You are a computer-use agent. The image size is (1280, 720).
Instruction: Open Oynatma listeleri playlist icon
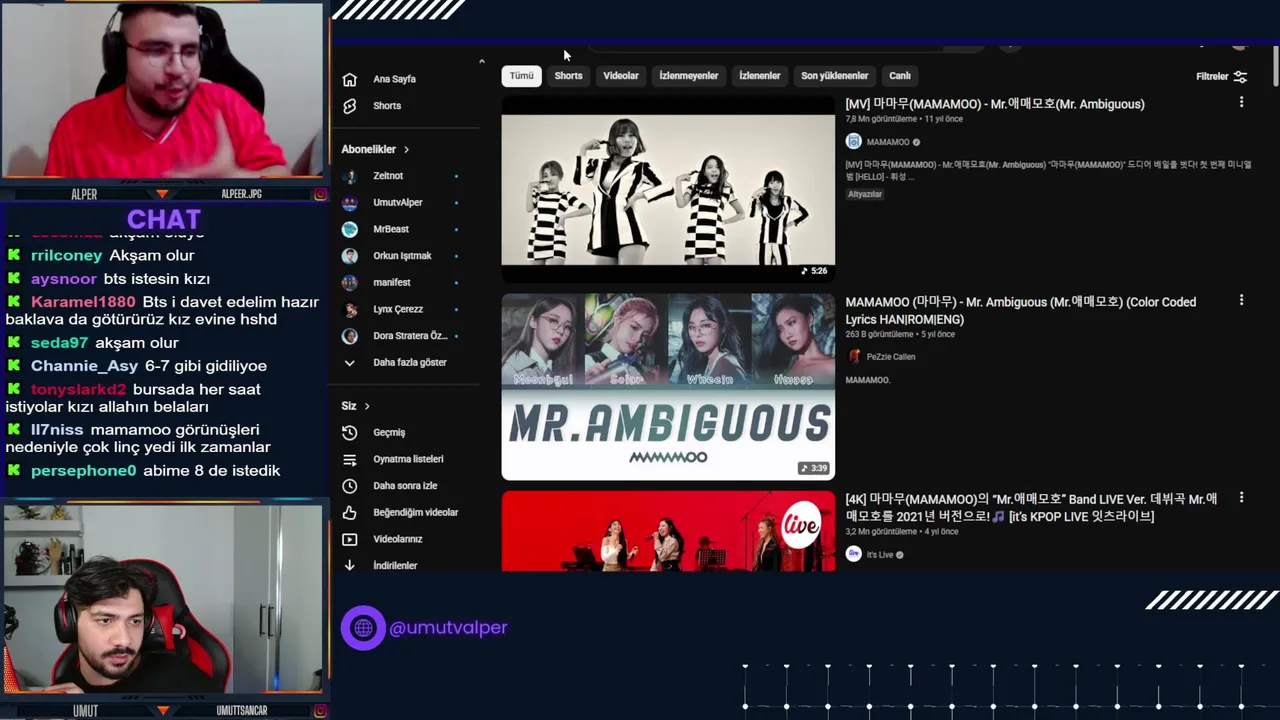point(349,459)
